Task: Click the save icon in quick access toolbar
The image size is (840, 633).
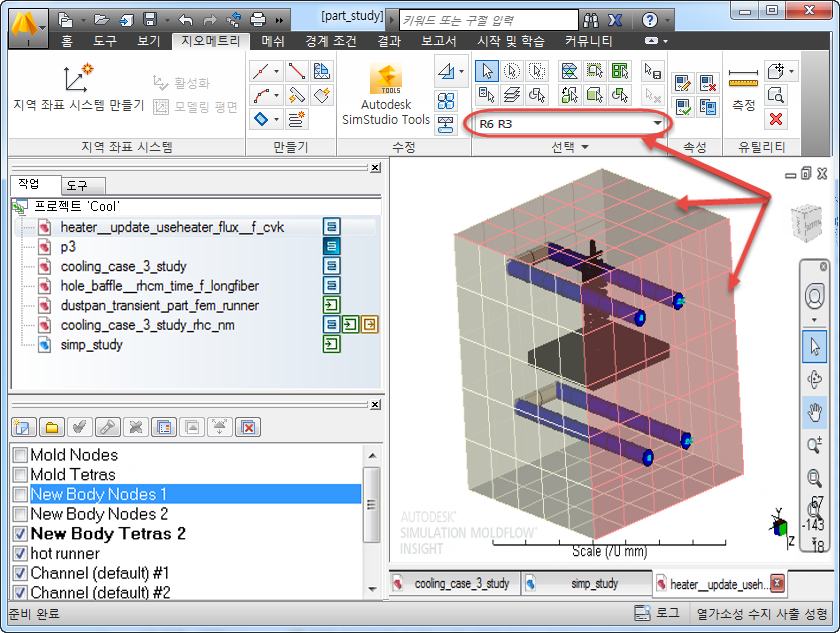Action: click(x=150, y=20)
